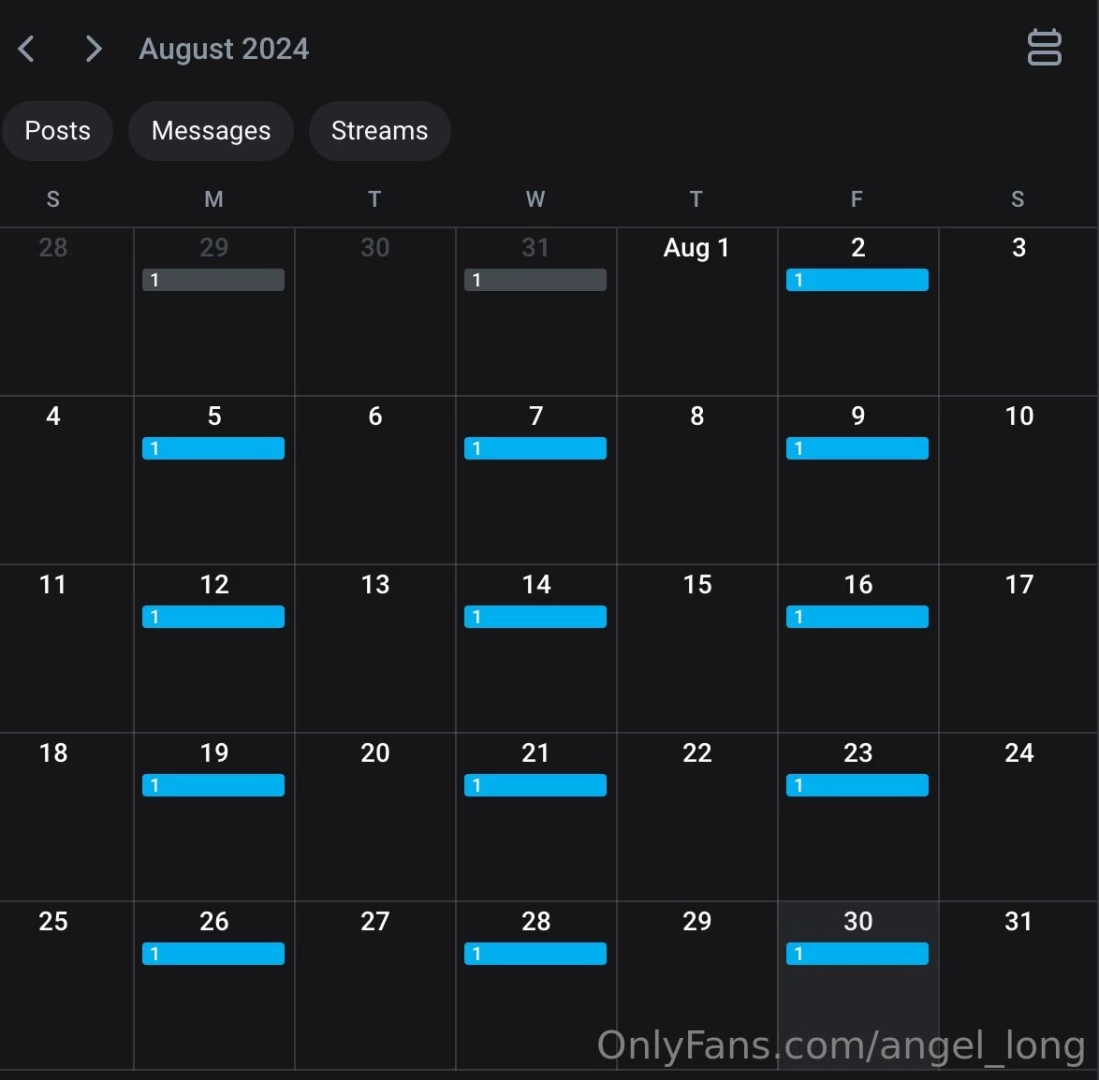Click the August 2024 month title
Viewport: 1099px width, 1080px height.
pyautogui.click(x=223, y=48)
